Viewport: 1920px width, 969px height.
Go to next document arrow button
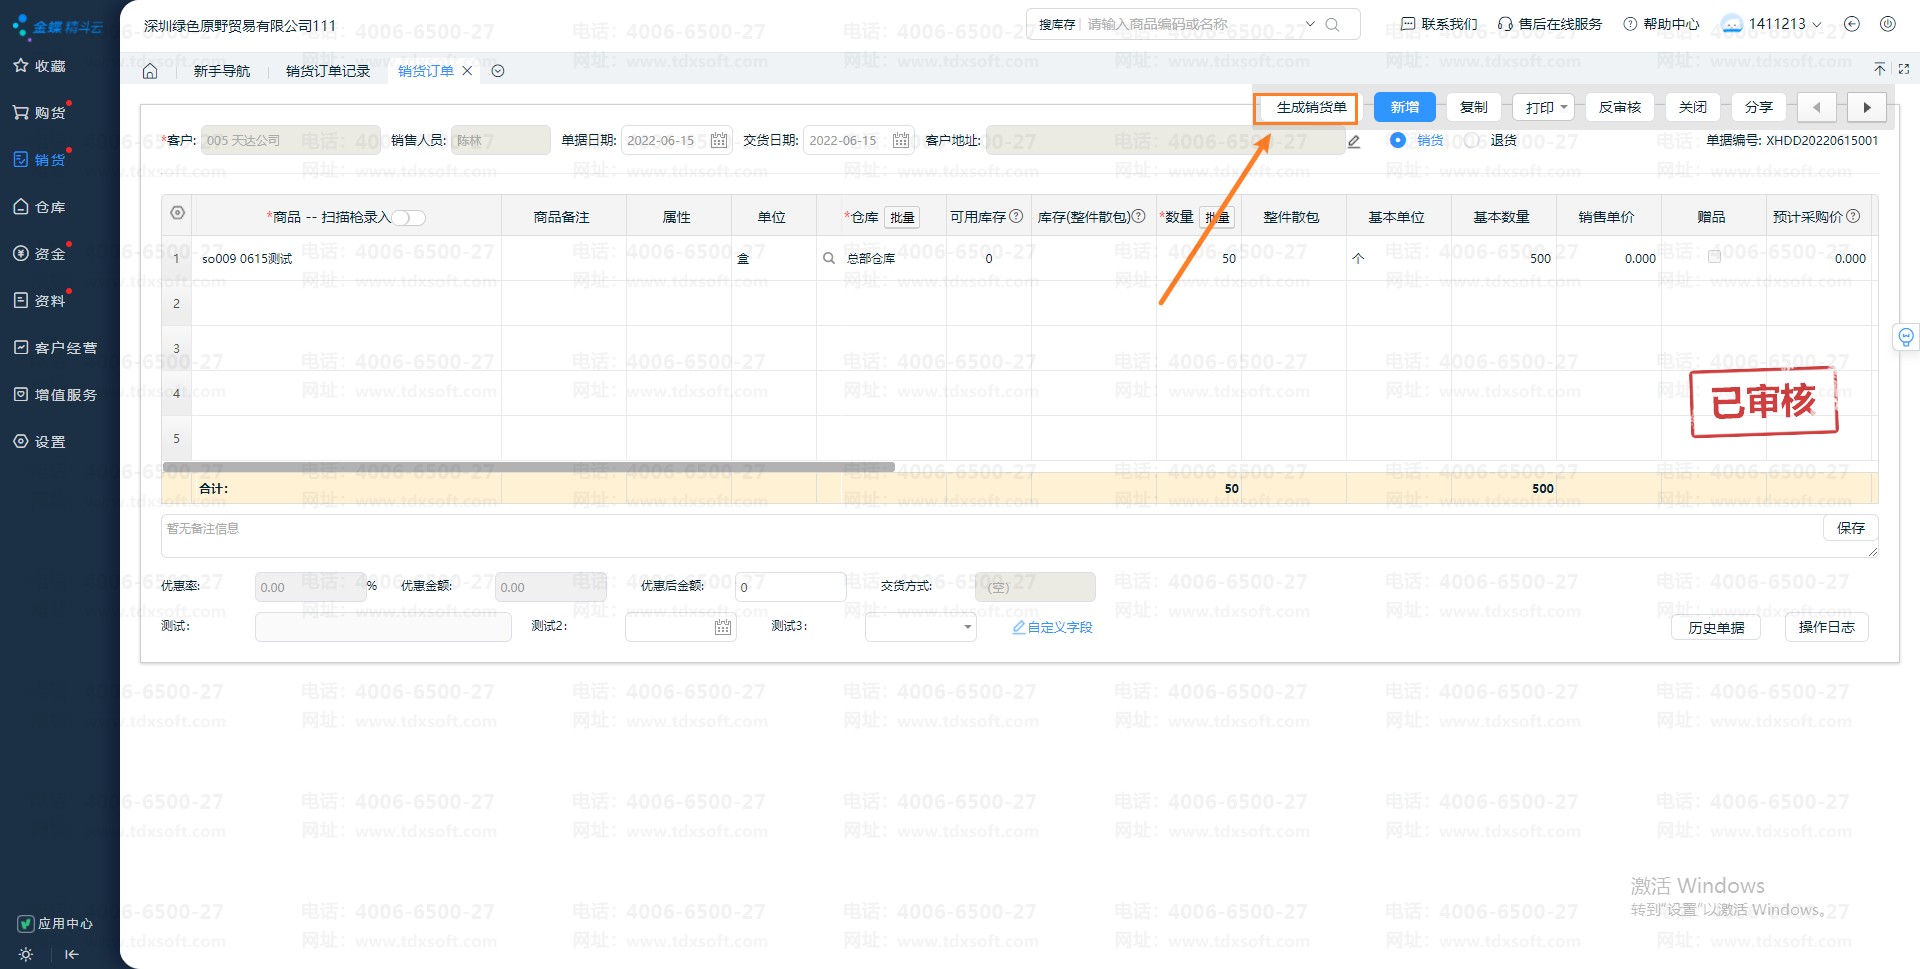point(1866,107)
